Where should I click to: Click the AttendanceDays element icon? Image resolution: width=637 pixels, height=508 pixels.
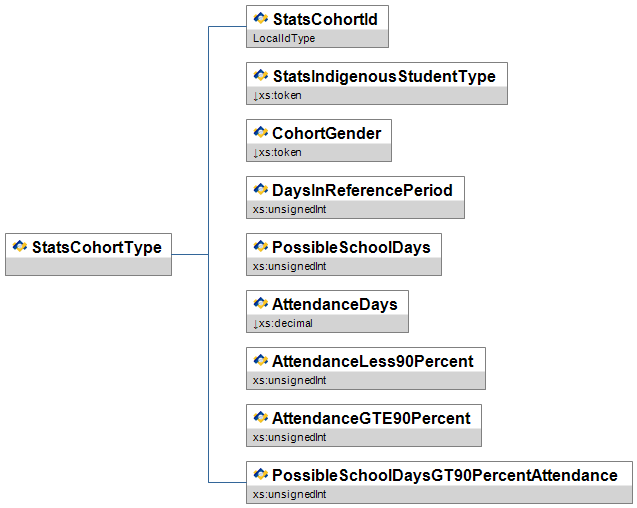(261, 304)
